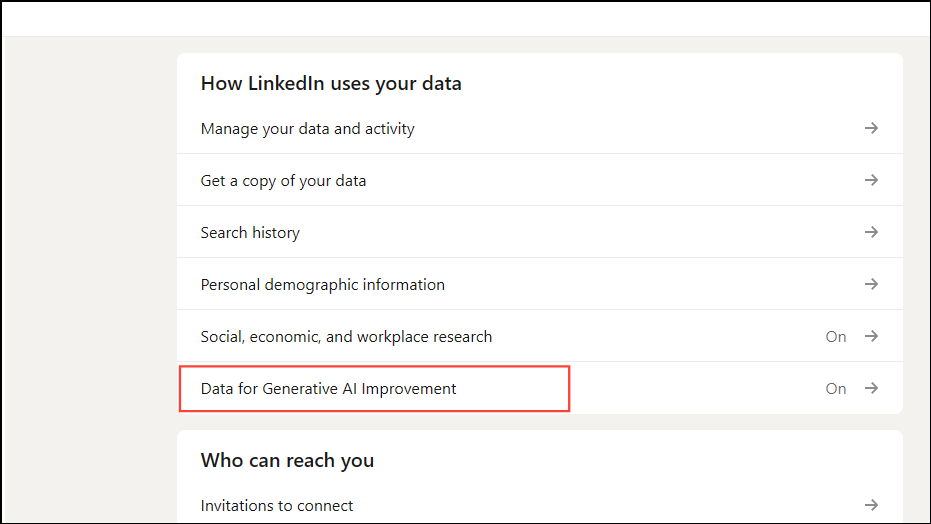Click arrow beside Get a copy of your data

[x=871, y=180]
